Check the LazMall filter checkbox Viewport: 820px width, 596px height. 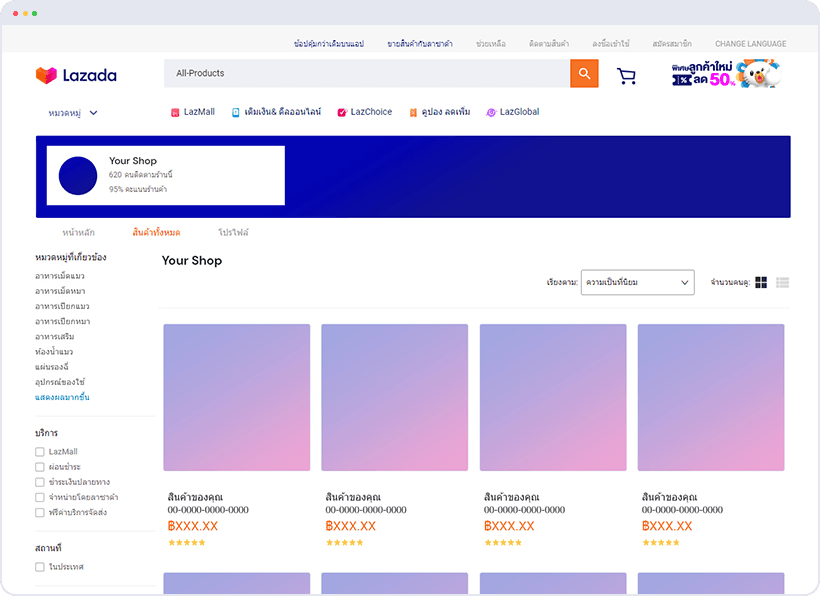pos(40,451)
